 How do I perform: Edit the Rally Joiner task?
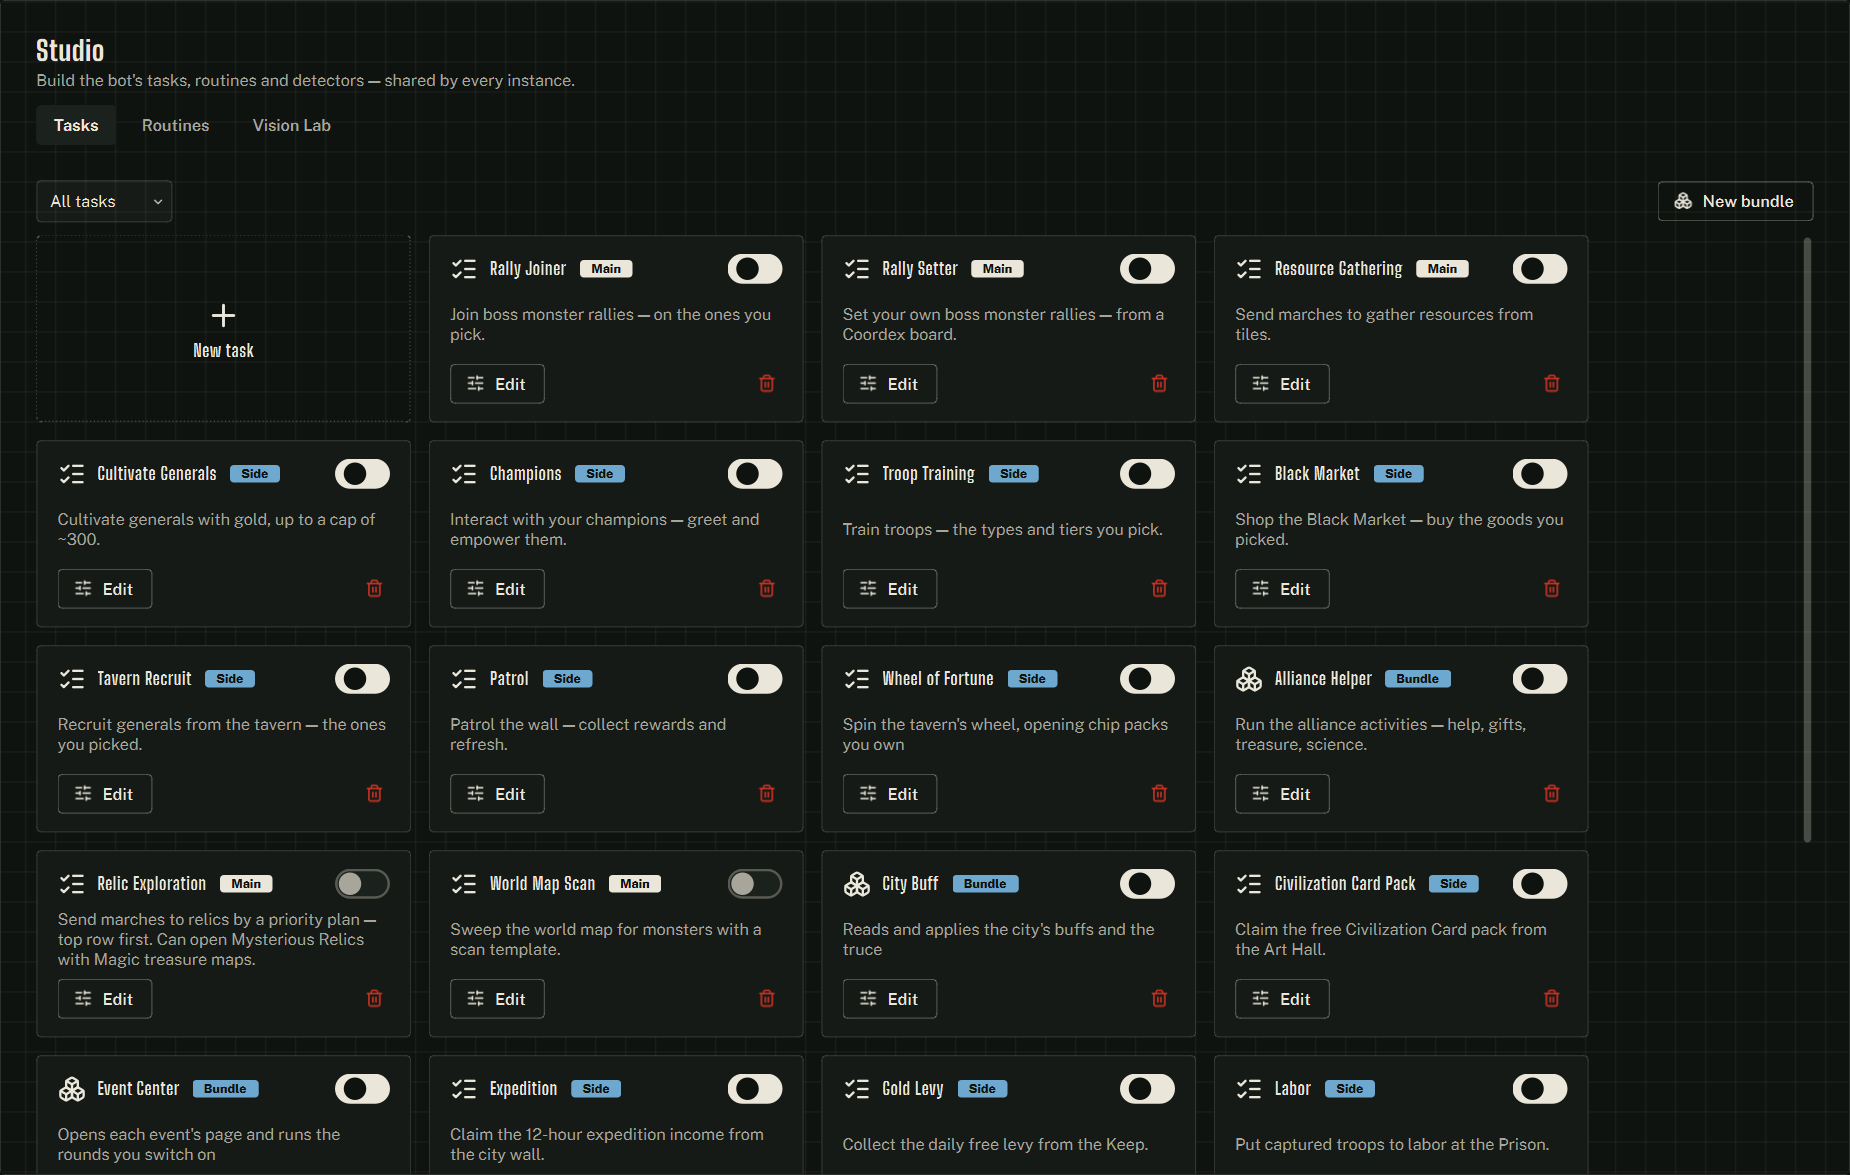click(497, 384)
